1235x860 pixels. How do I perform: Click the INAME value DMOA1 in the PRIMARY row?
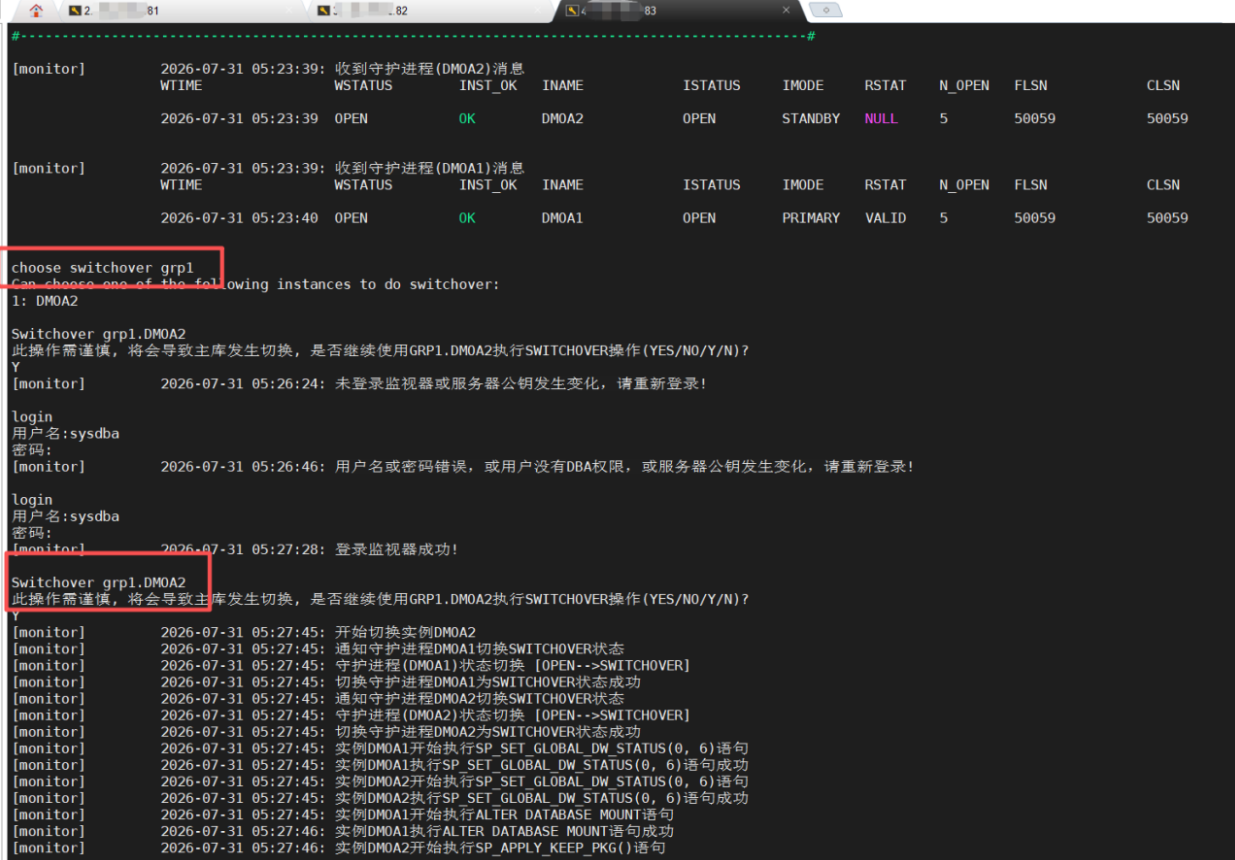[562, 218]
